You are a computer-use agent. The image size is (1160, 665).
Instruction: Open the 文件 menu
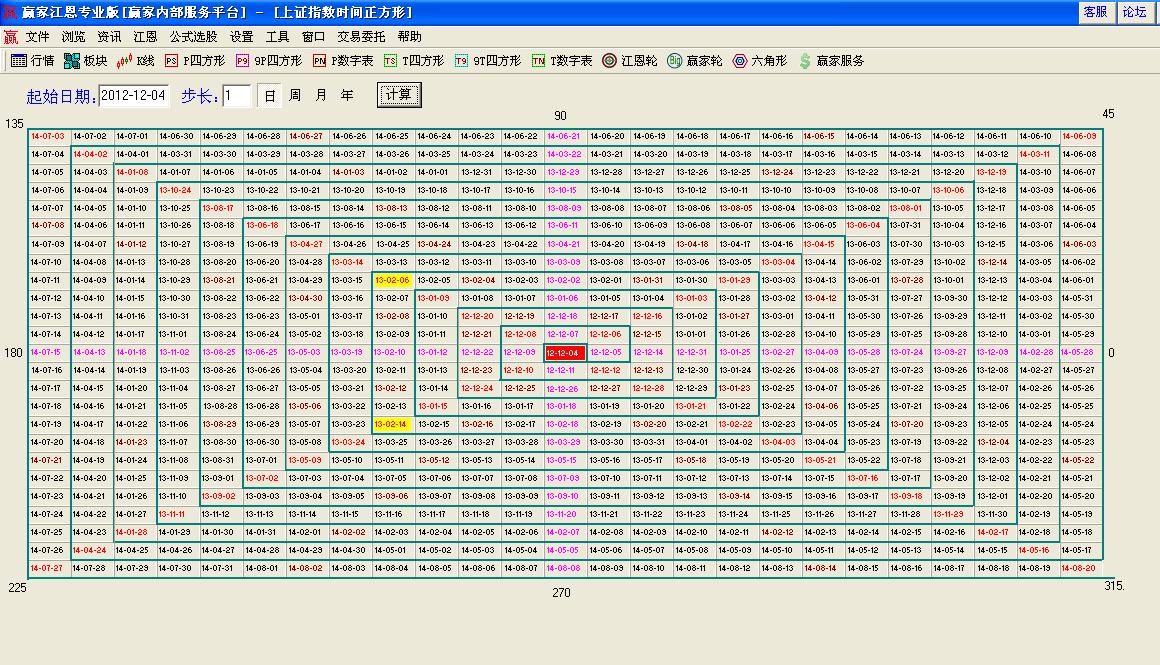click(37, 36)
